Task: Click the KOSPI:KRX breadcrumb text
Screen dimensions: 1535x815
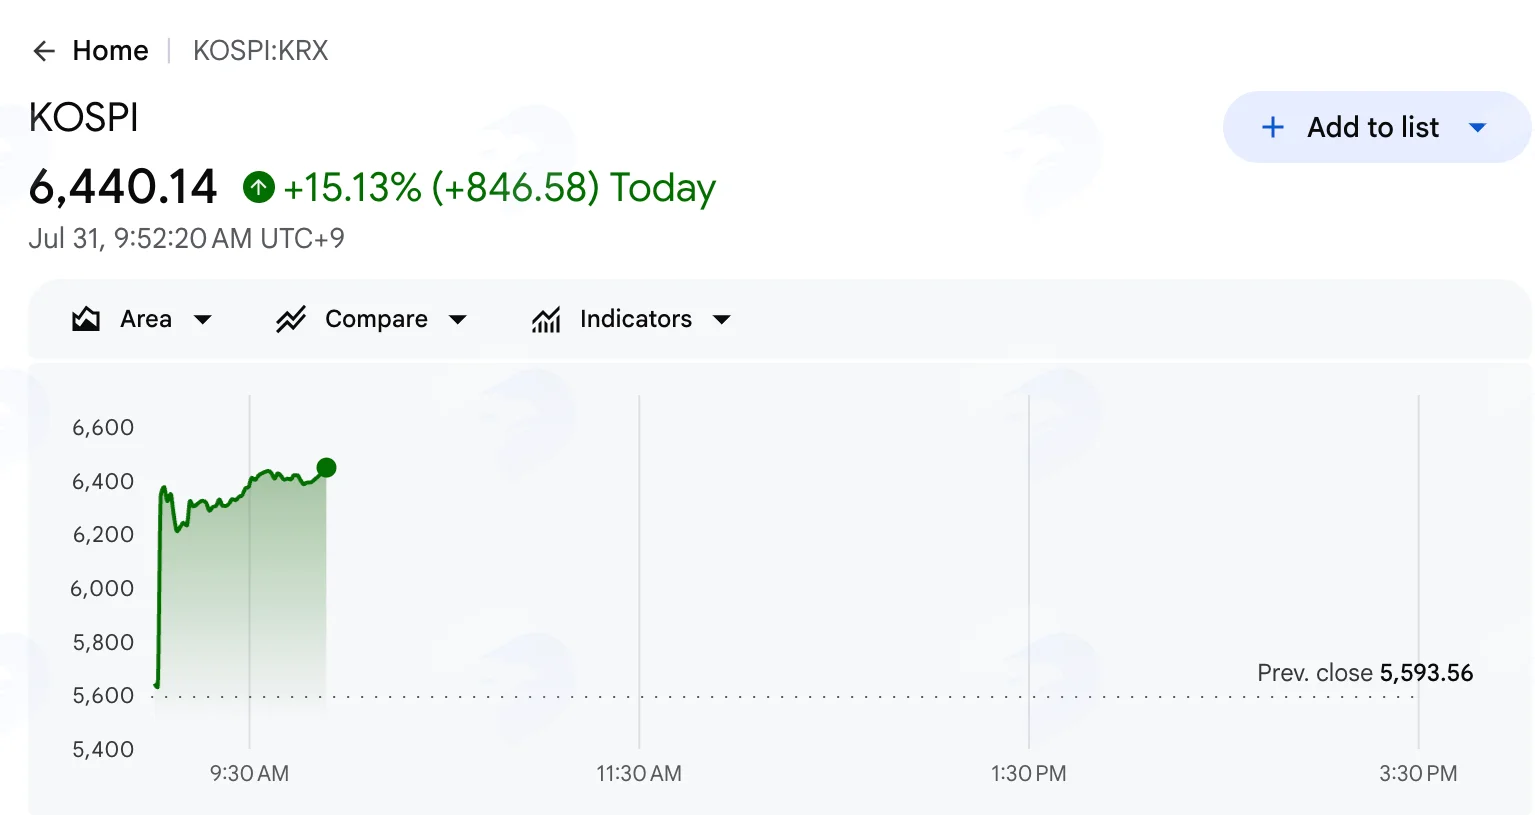Action: [260, 51]
